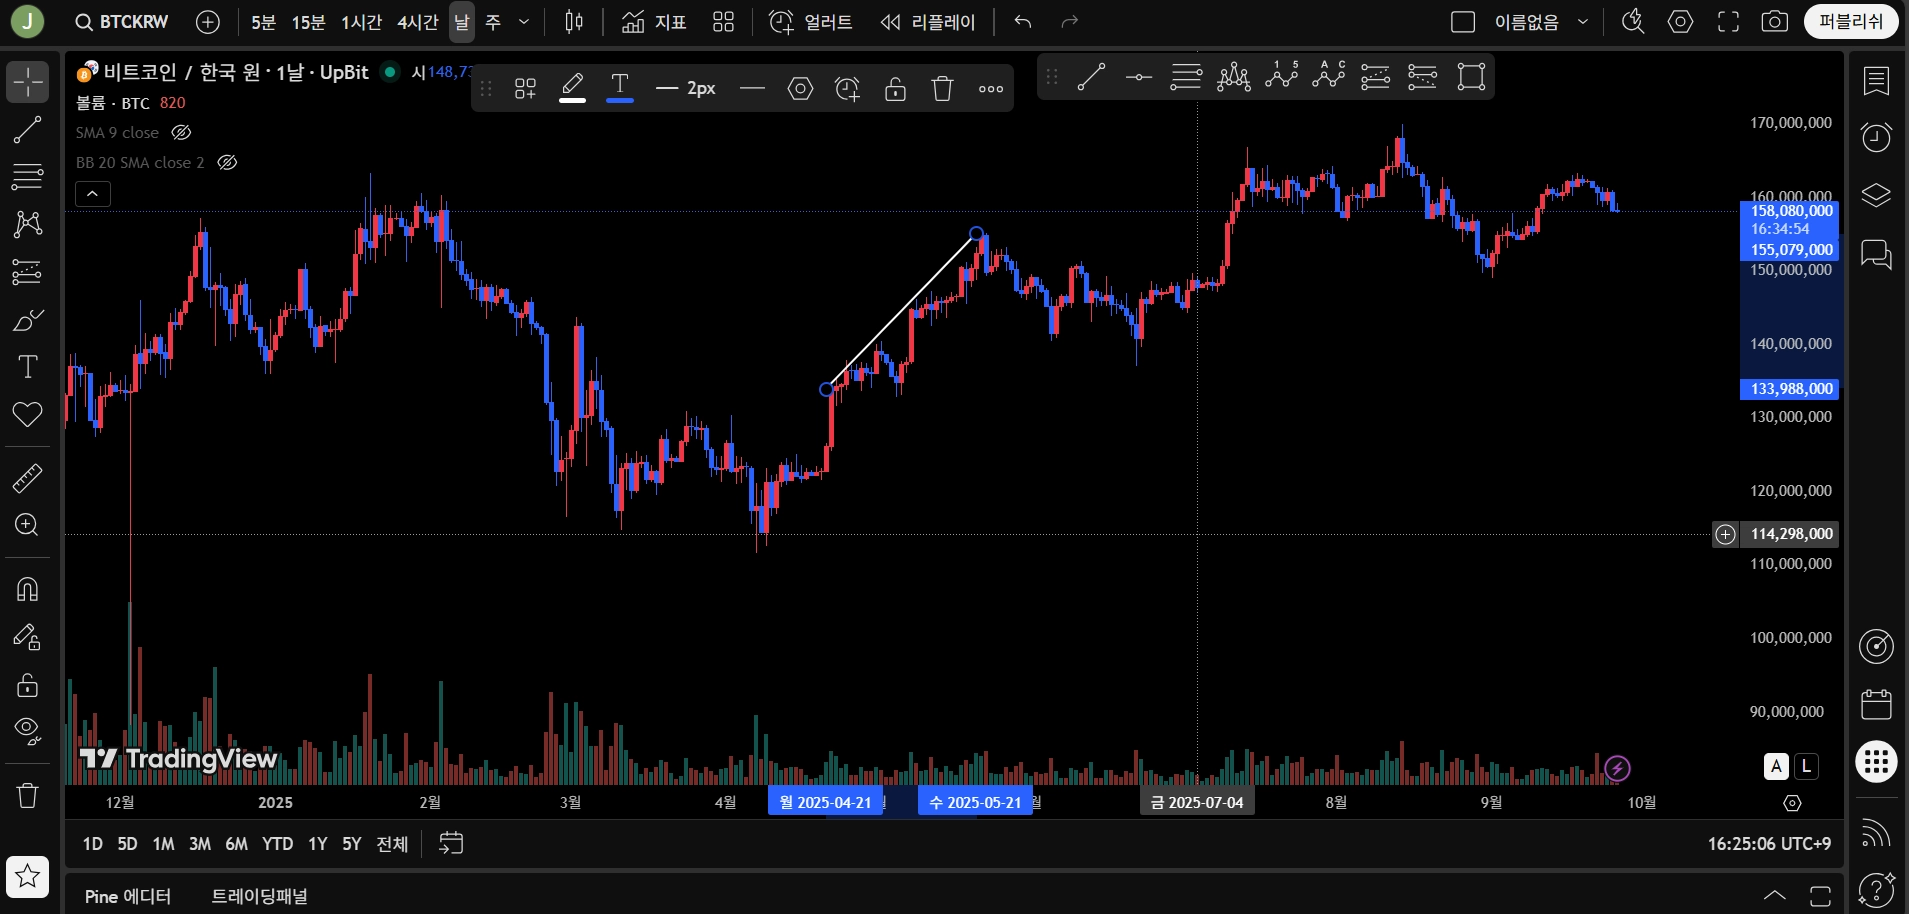Image resolution: width=1909 pixels, height=914 pixels.
Task: Open the Pine 에디터 tab
Action: pos(128,896)
